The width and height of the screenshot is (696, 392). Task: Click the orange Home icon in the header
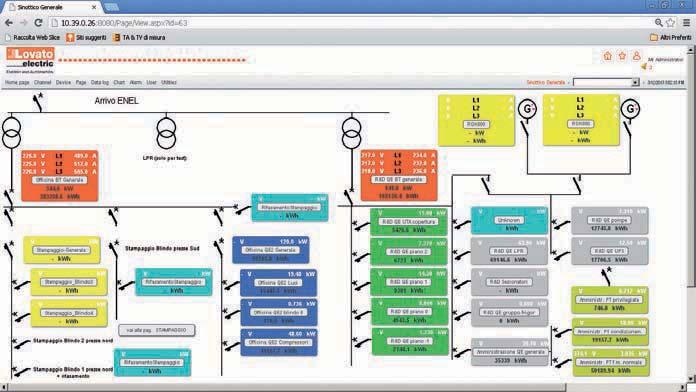608,56
